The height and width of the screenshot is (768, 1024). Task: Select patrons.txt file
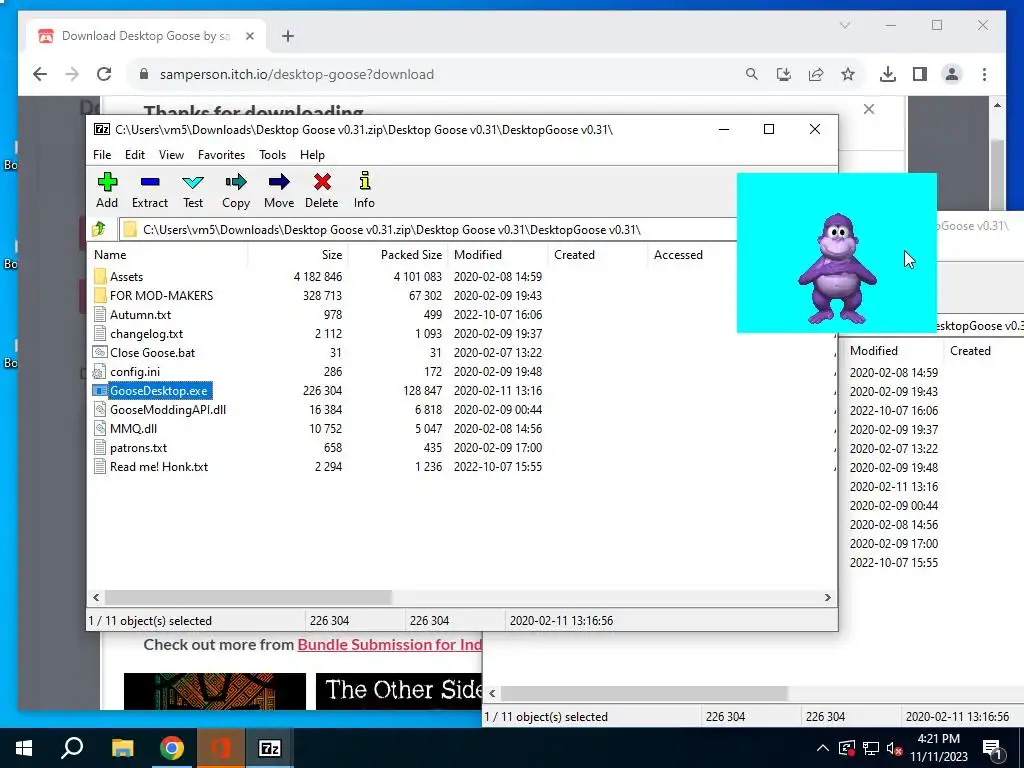[x=138, y=447]
